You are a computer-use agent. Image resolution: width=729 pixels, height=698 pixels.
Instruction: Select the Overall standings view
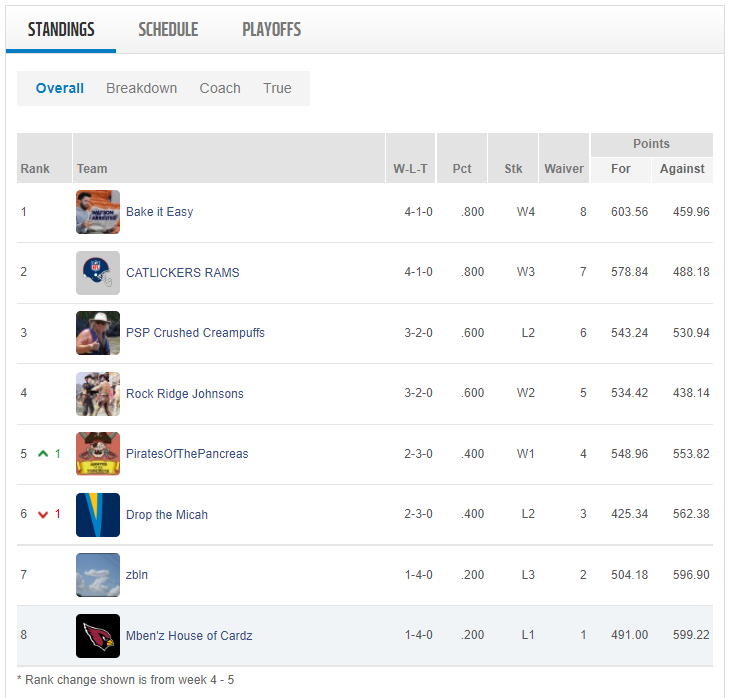(60, 88)
